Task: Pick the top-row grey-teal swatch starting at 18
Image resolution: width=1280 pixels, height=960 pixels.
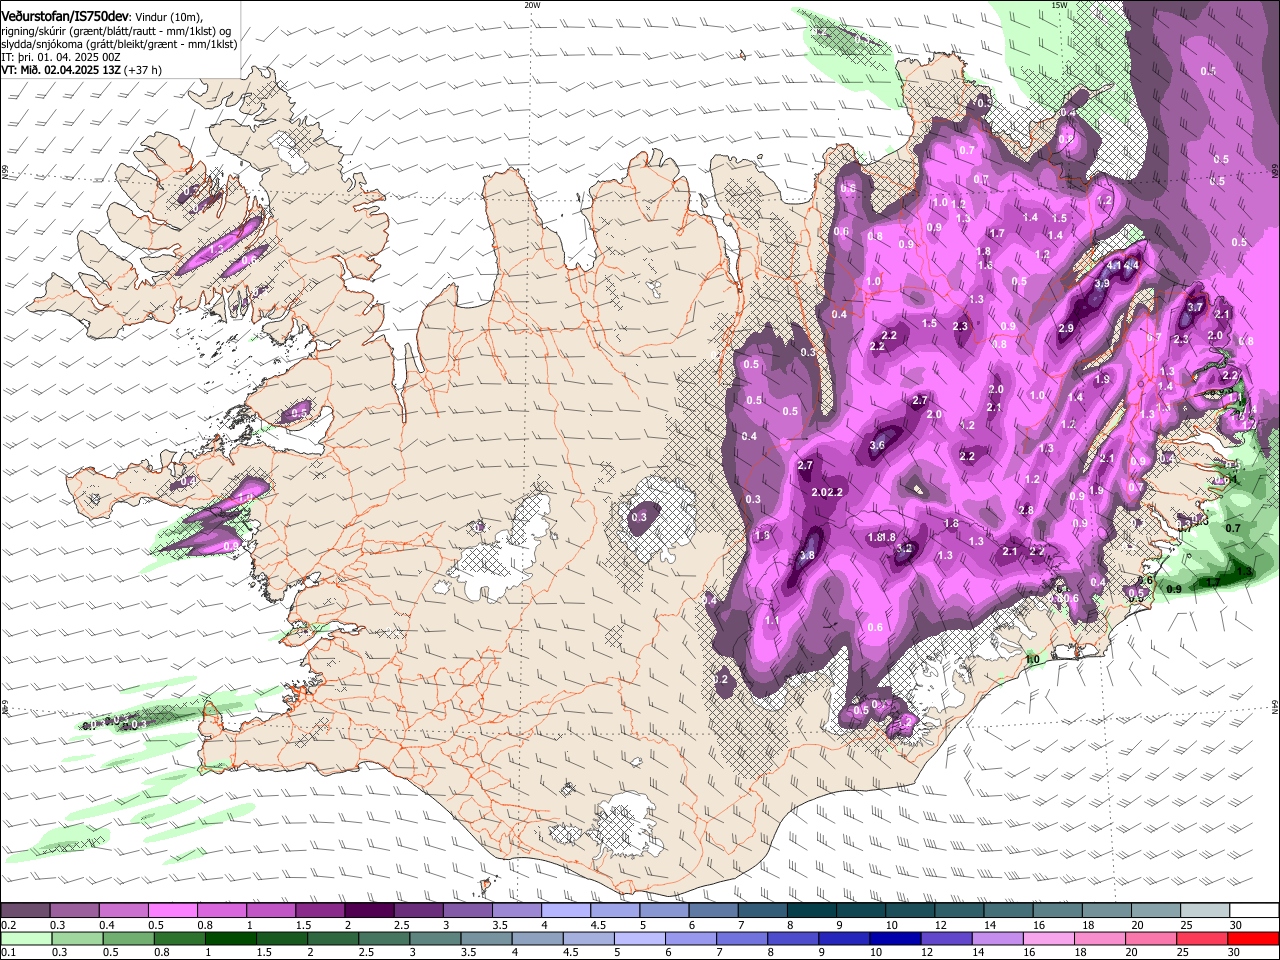Action: click(x=1107, y=911)
